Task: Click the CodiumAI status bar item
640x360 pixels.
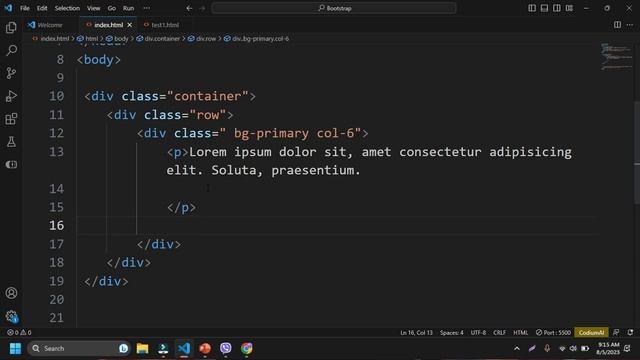Action: coord(591,333)
